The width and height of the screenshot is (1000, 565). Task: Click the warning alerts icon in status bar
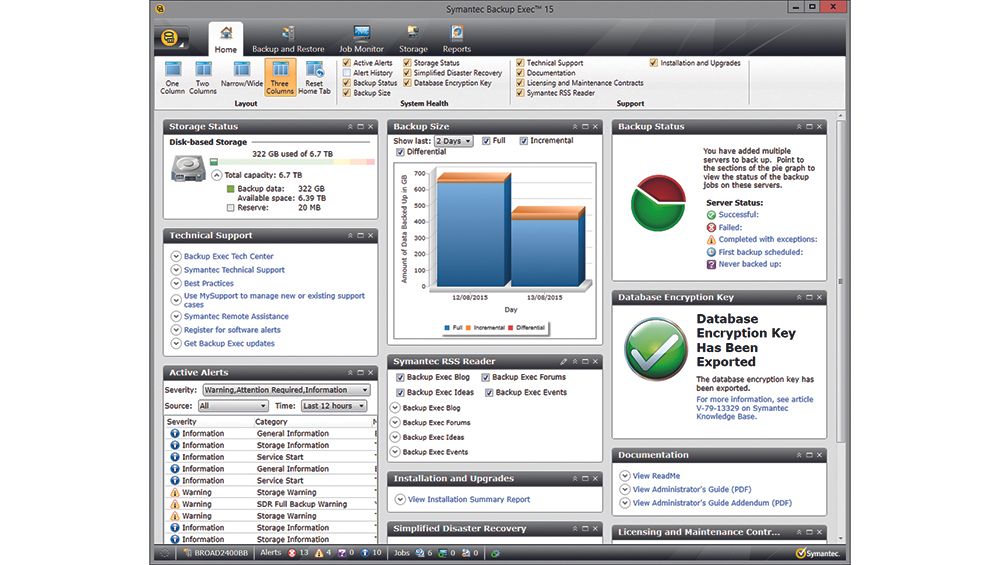pyautogui.click(x=319, y=553)
